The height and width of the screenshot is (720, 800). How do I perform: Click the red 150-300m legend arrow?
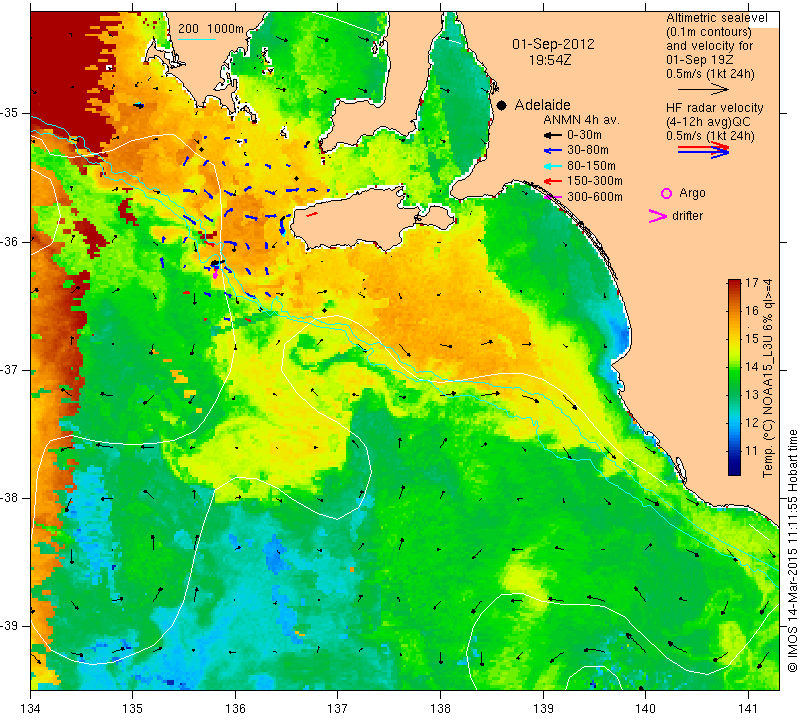pos(552,181)
